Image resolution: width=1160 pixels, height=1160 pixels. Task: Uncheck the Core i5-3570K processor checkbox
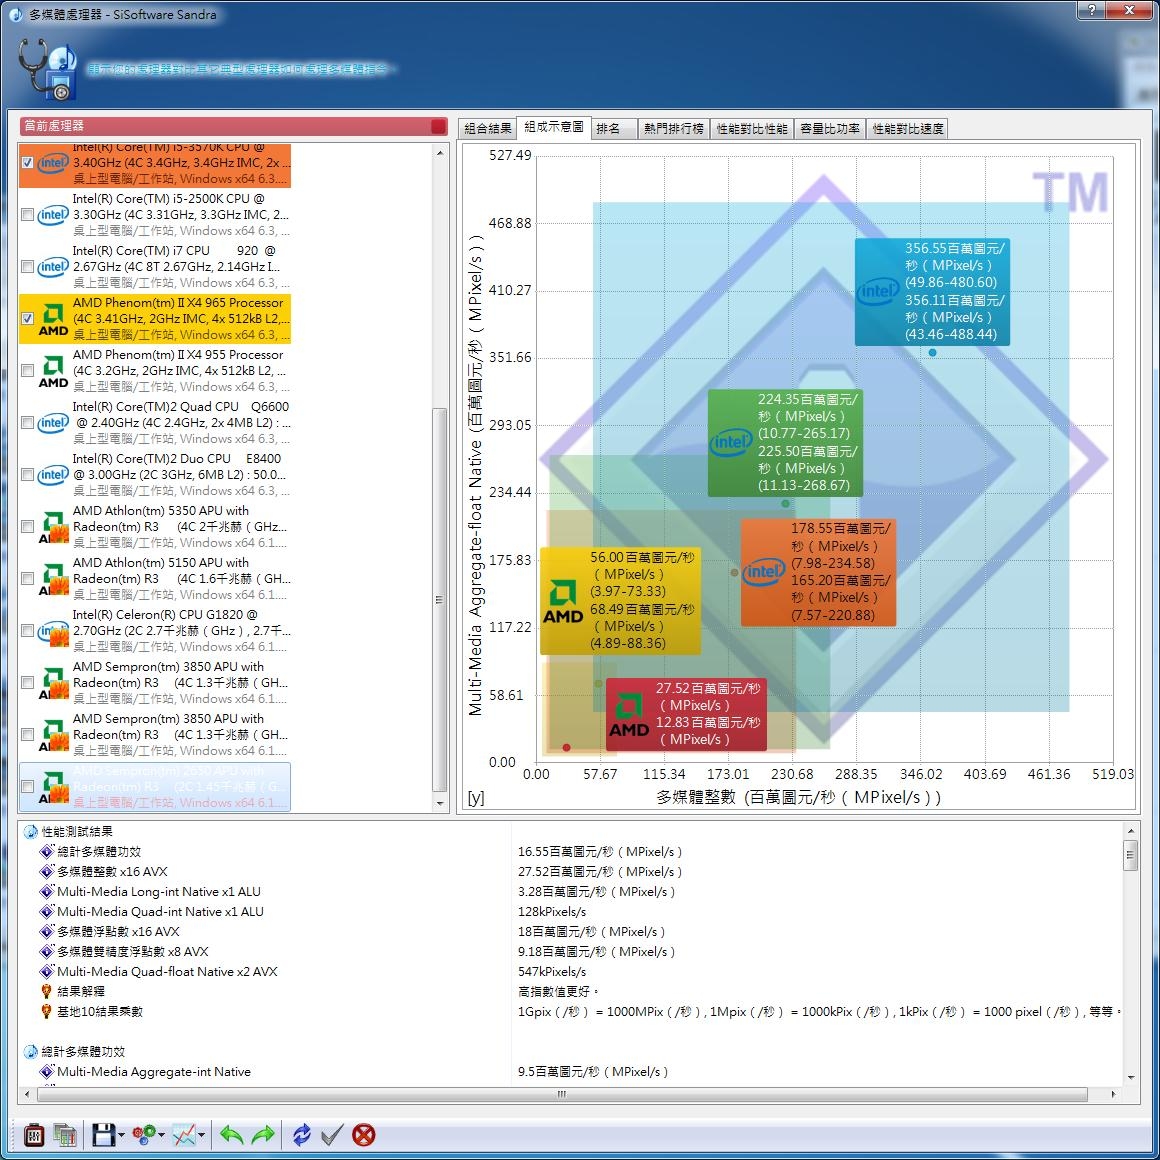[x=27, y=163]
